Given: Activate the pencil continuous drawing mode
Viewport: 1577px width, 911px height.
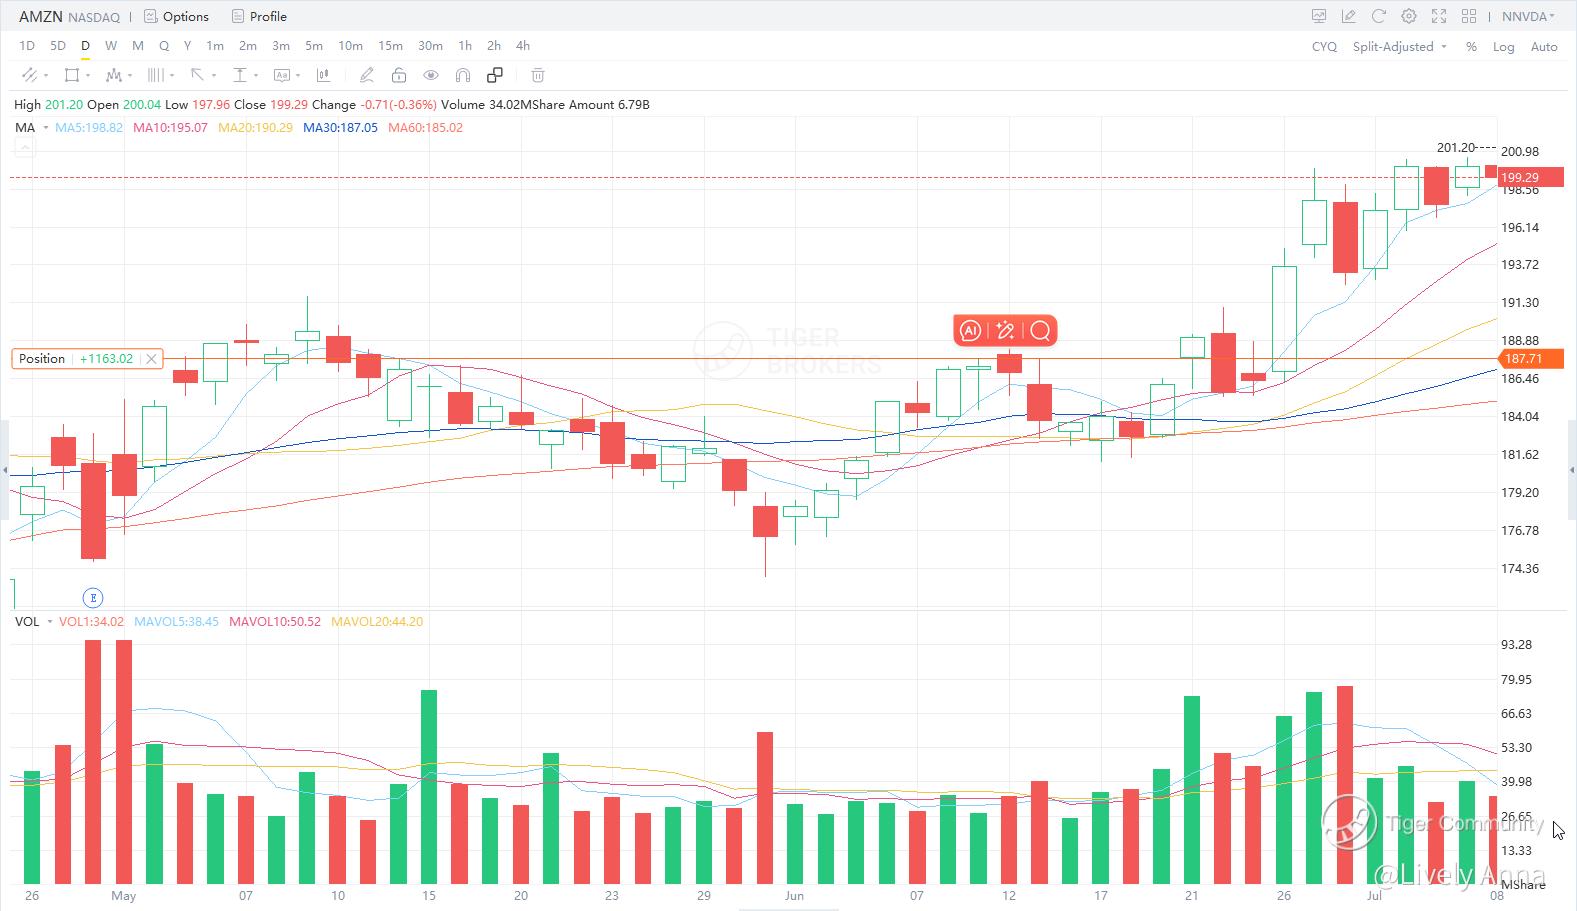Looking at the screenshot, I should (x=367, y=75).
